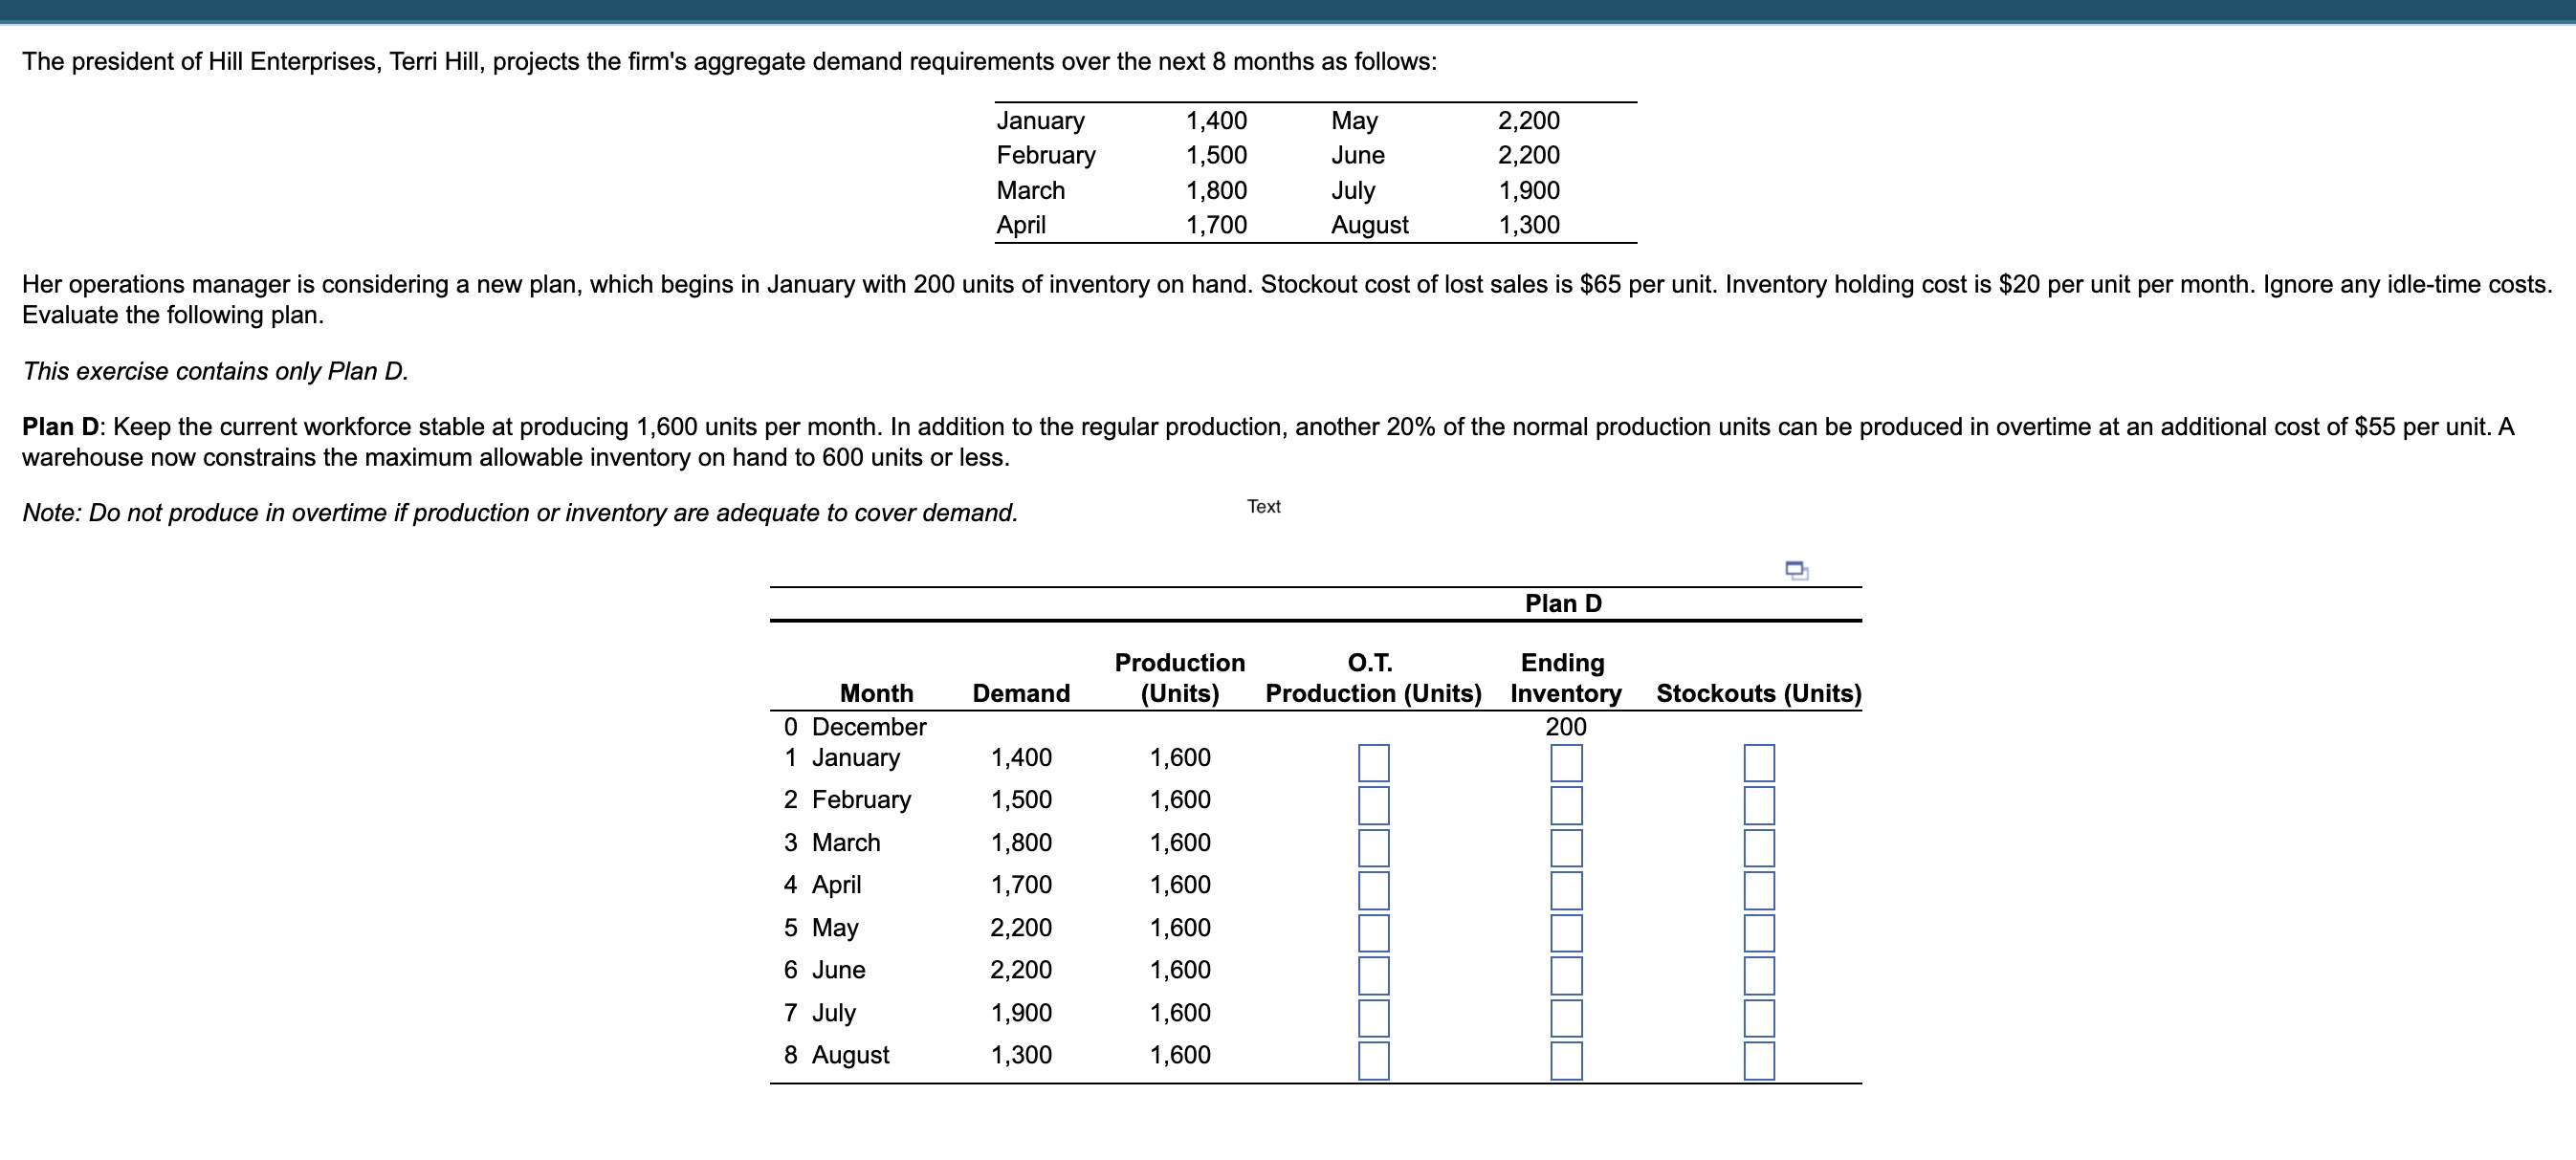2576x1160 pixels.
Task: Enter February Ending Inventory value
Action: coord(1565,804)
